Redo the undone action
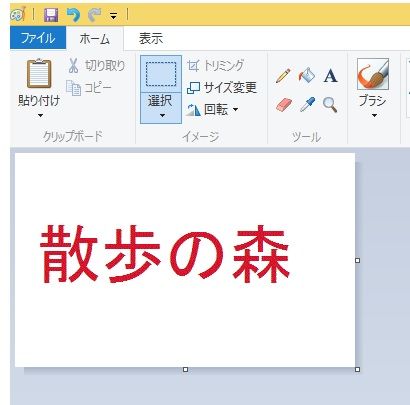The width and height of the screenshot is (410, 405). [x=95, y=15]
